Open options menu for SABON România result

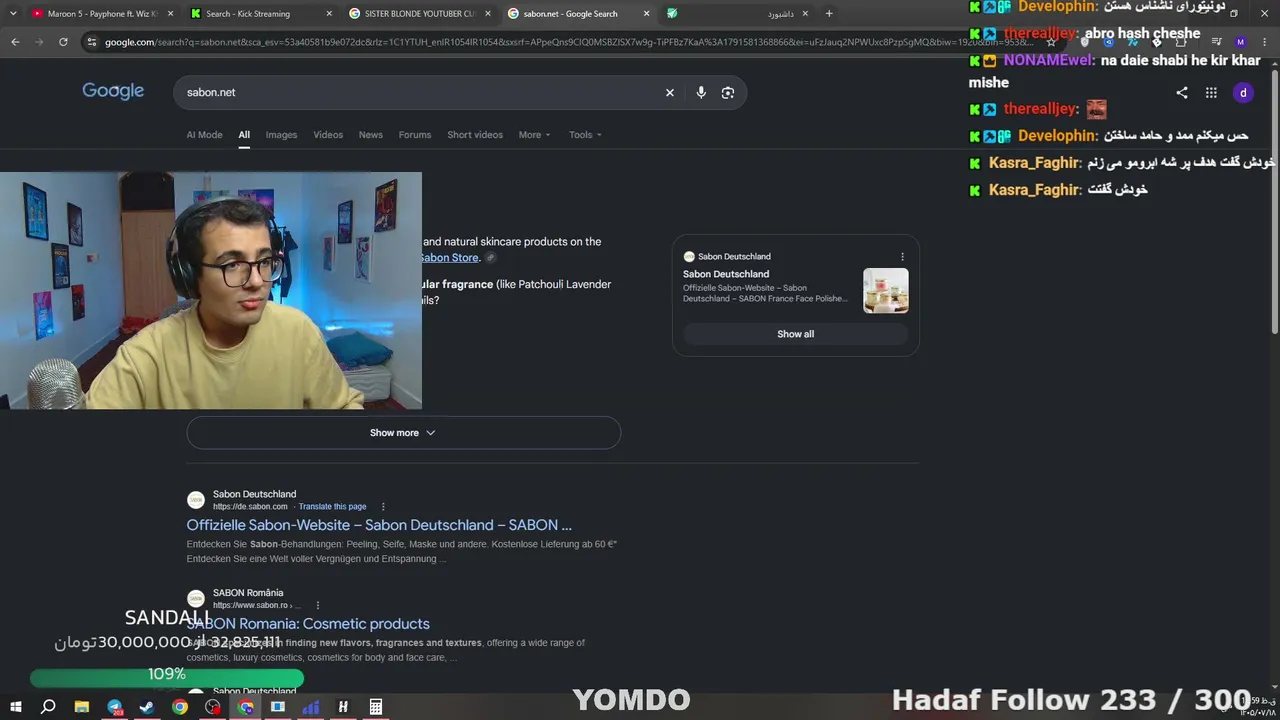(x=318, y=605)
